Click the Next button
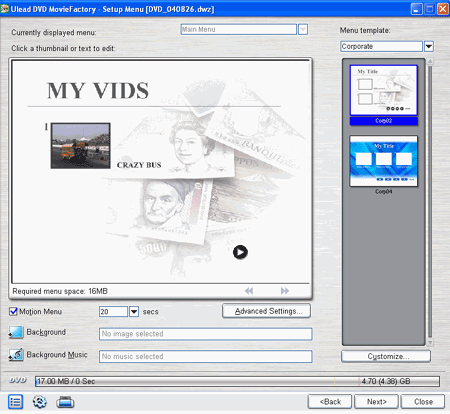Viewport: 450px width, 414px height. (x=376, y=402)
